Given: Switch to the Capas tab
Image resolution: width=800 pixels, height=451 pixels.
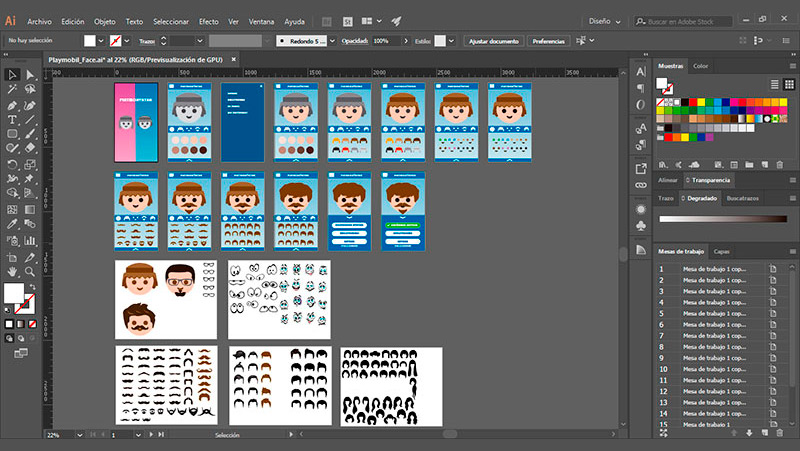Looking at the screenshot, I should coord(721,251).
